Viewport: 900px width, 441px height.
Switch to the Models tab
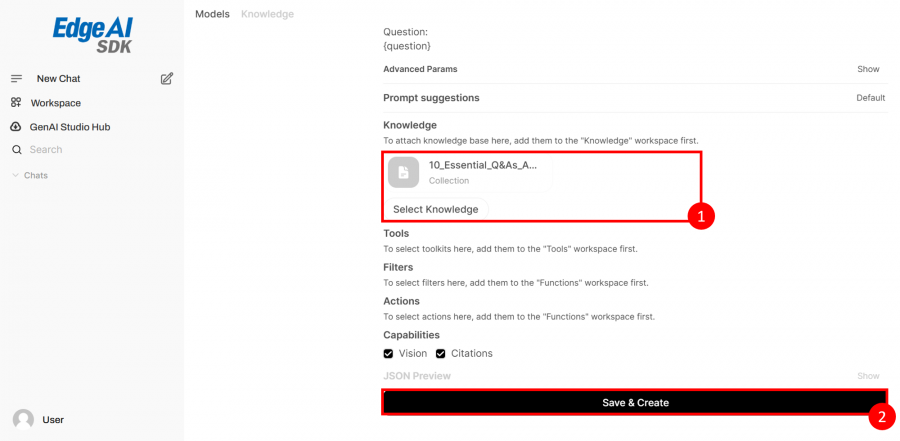coord(212,14)
